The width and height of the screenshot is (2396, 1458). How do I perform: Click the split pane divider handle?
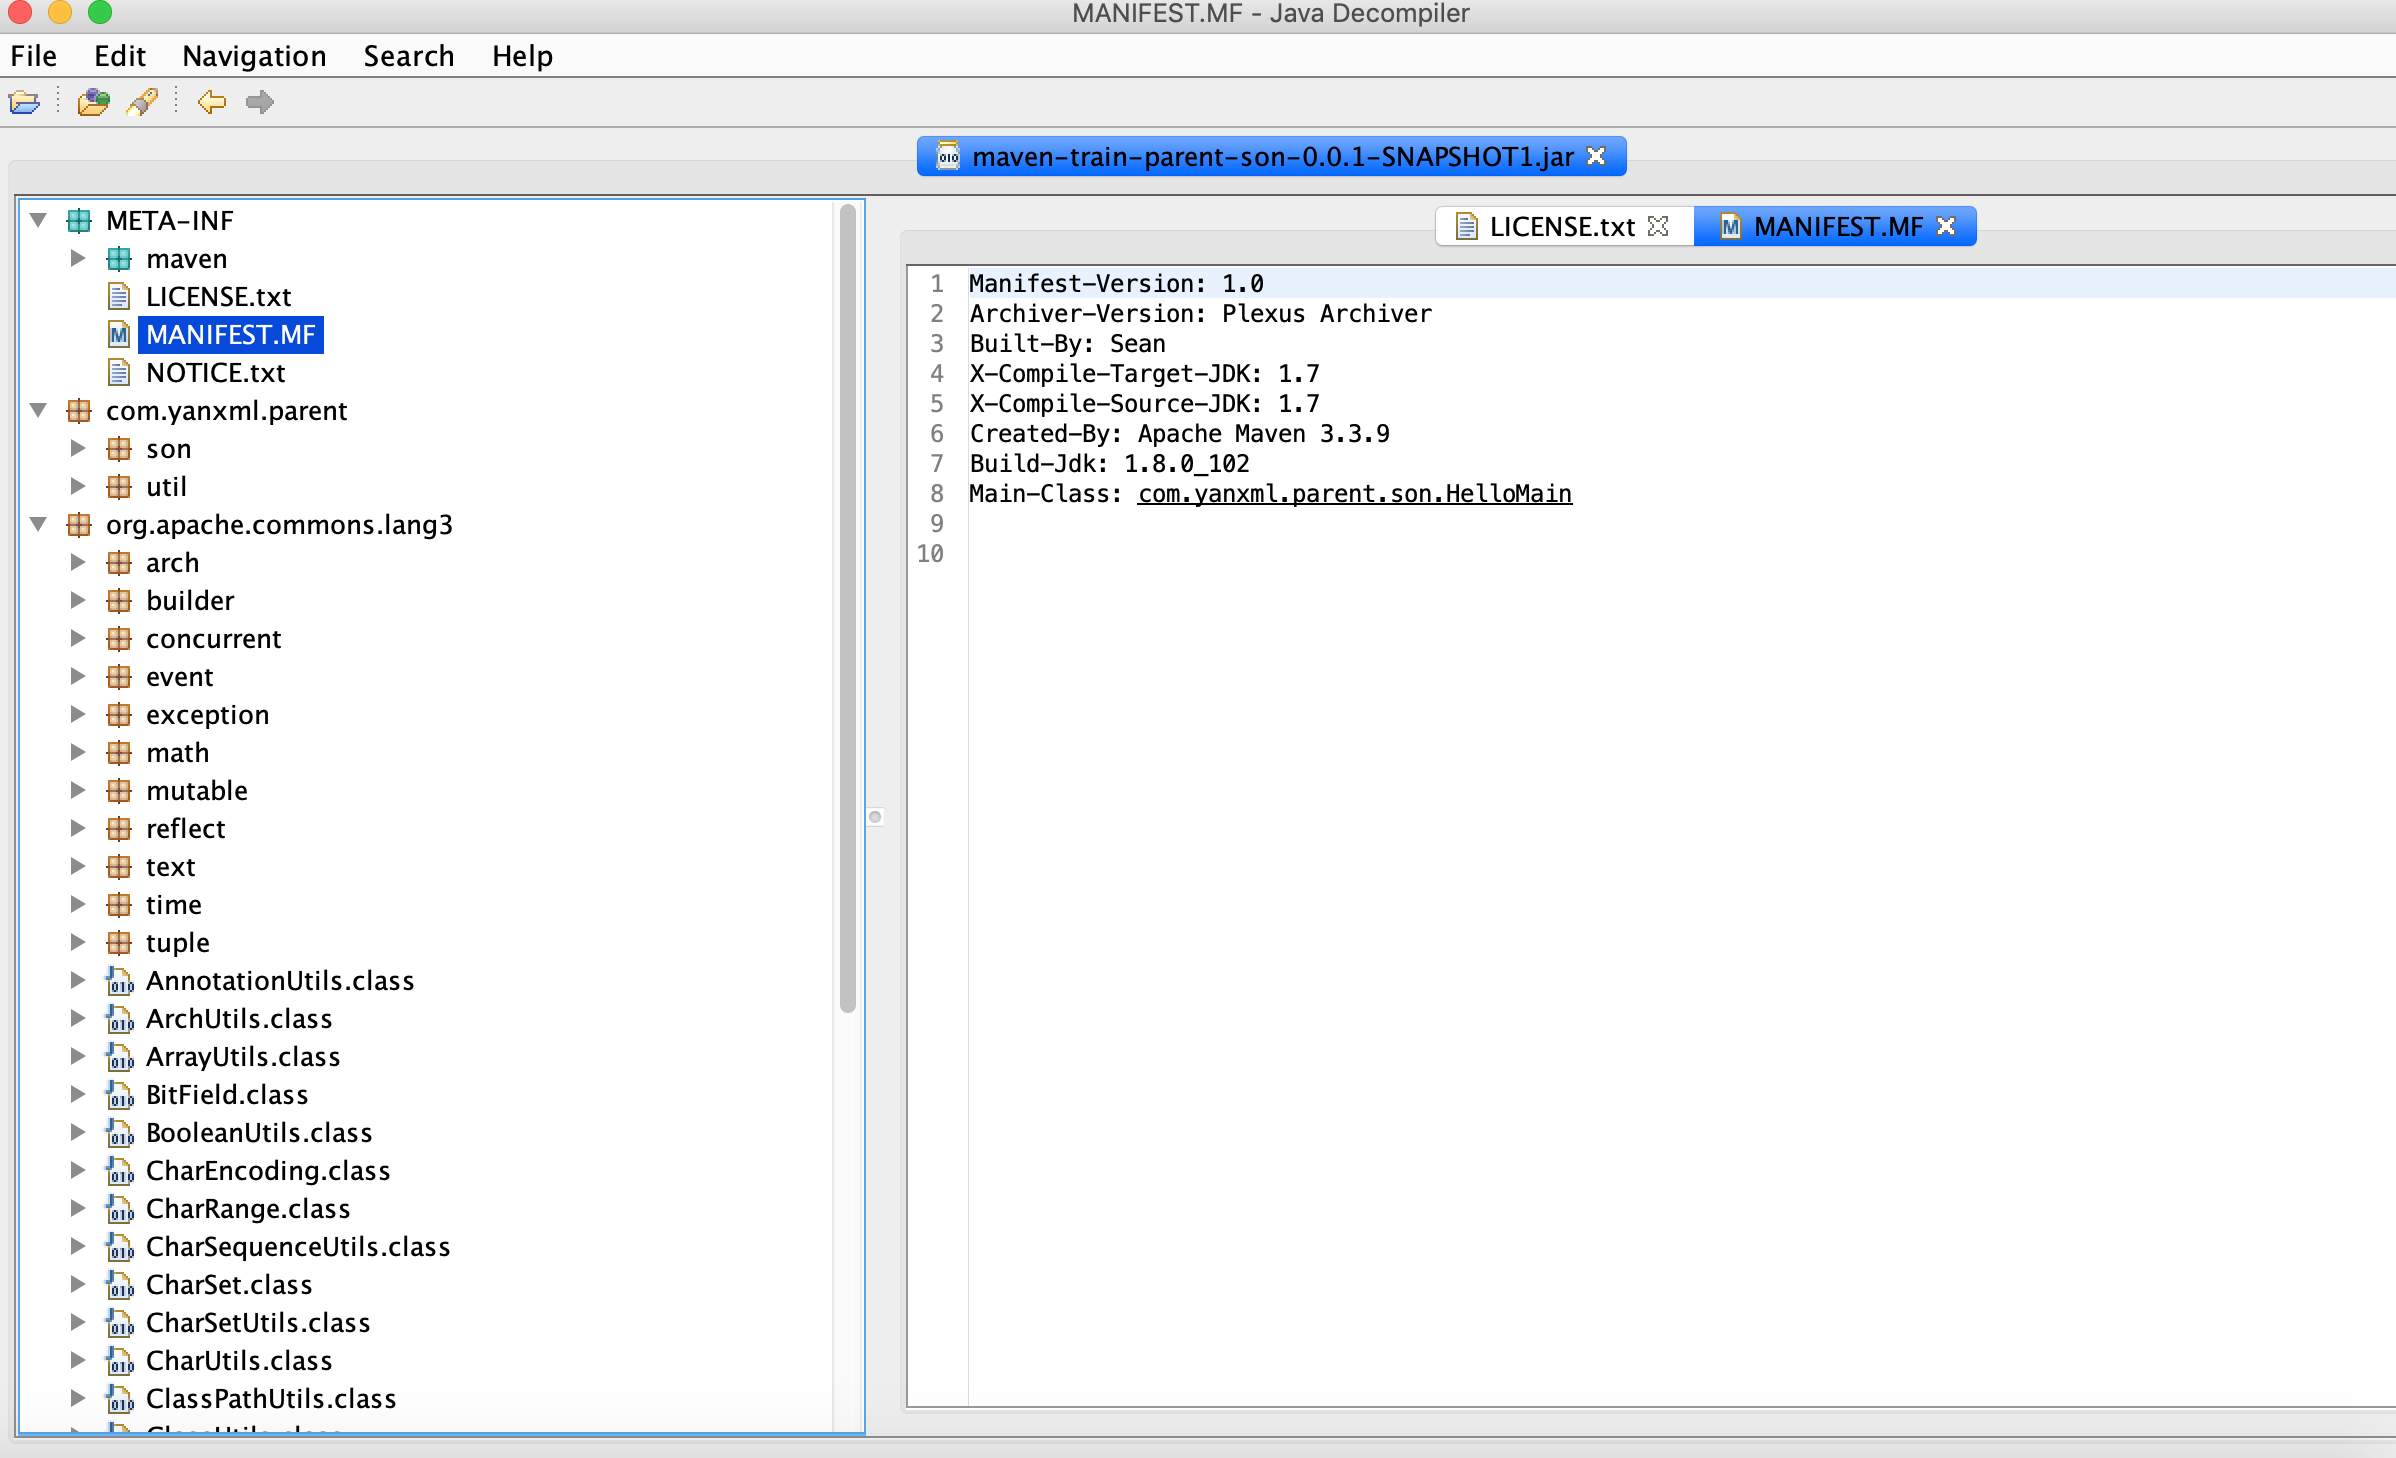(x=875, y=817)
